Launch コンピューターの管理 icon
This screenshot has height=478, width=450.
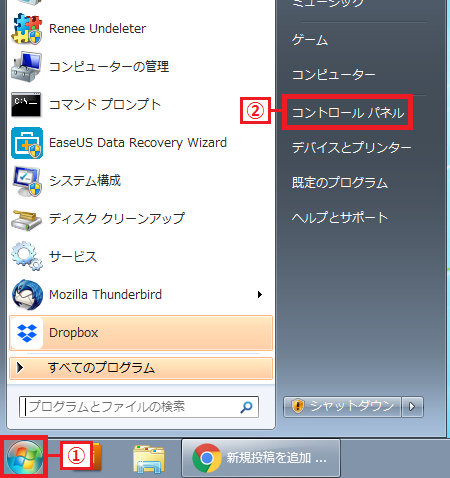(x=27, y=67)
